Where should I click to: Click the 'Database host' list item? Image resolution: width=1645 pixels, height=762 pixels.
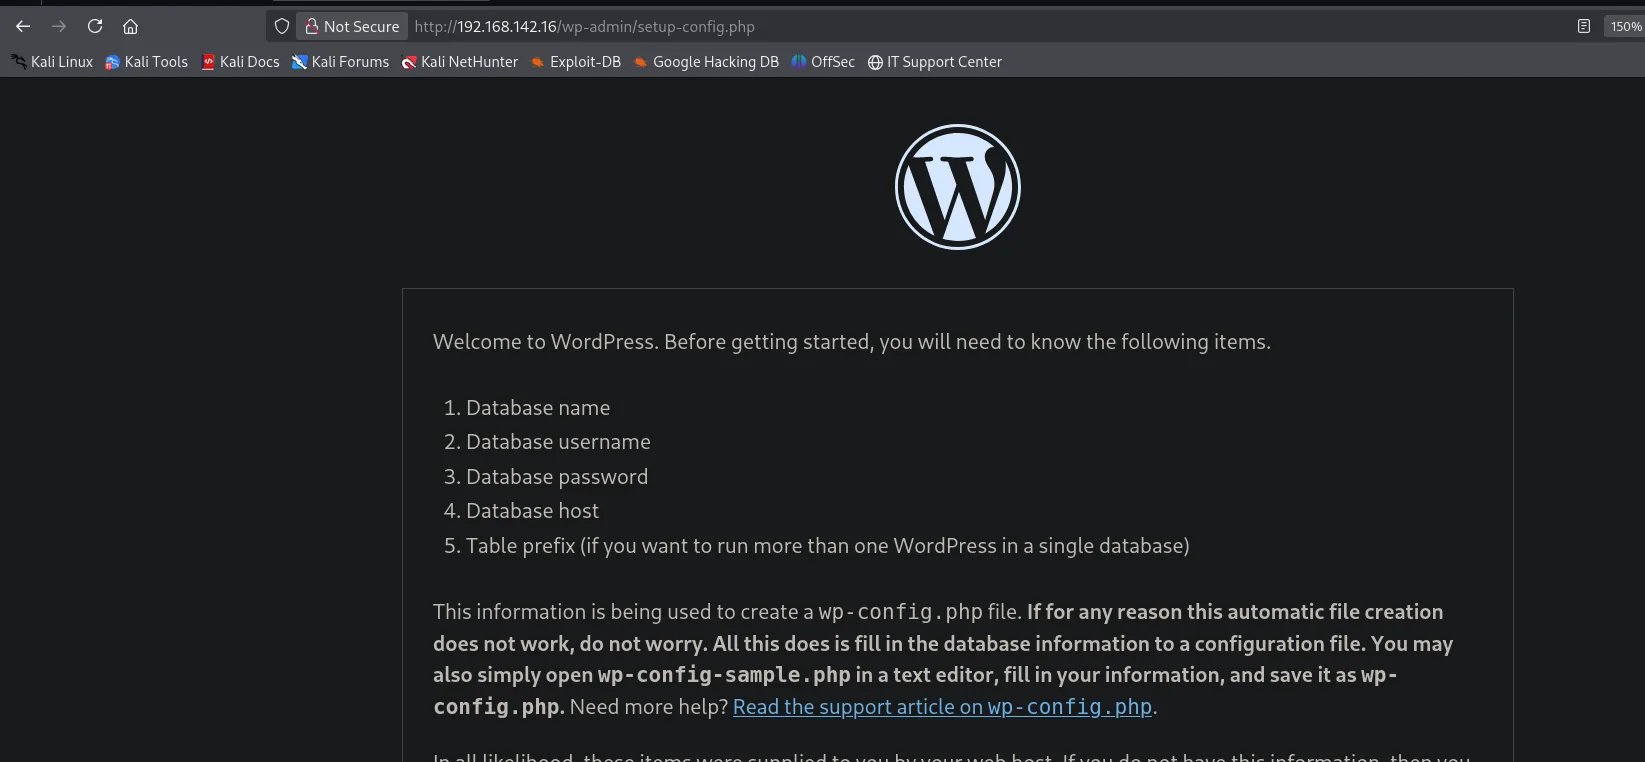coord(532,511)
